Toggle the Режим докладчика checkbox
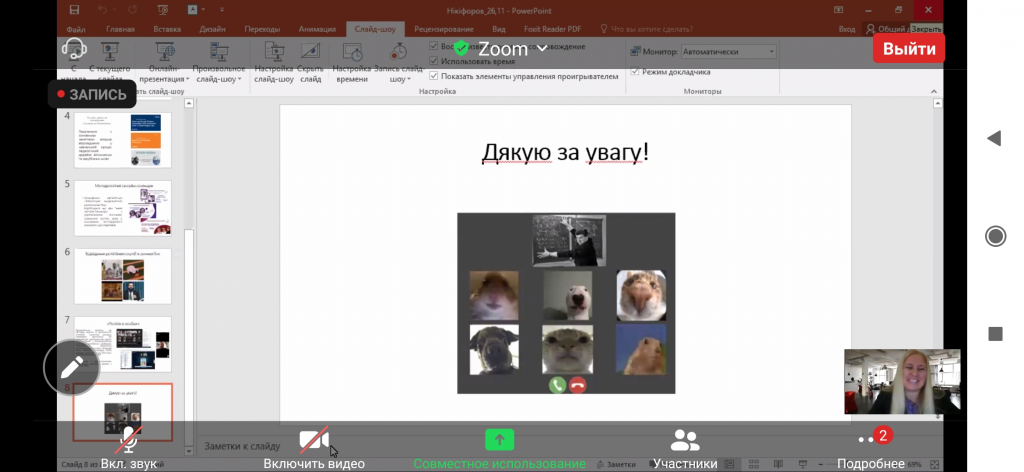This screenshot has height=472, width=1024. [635, 72]
